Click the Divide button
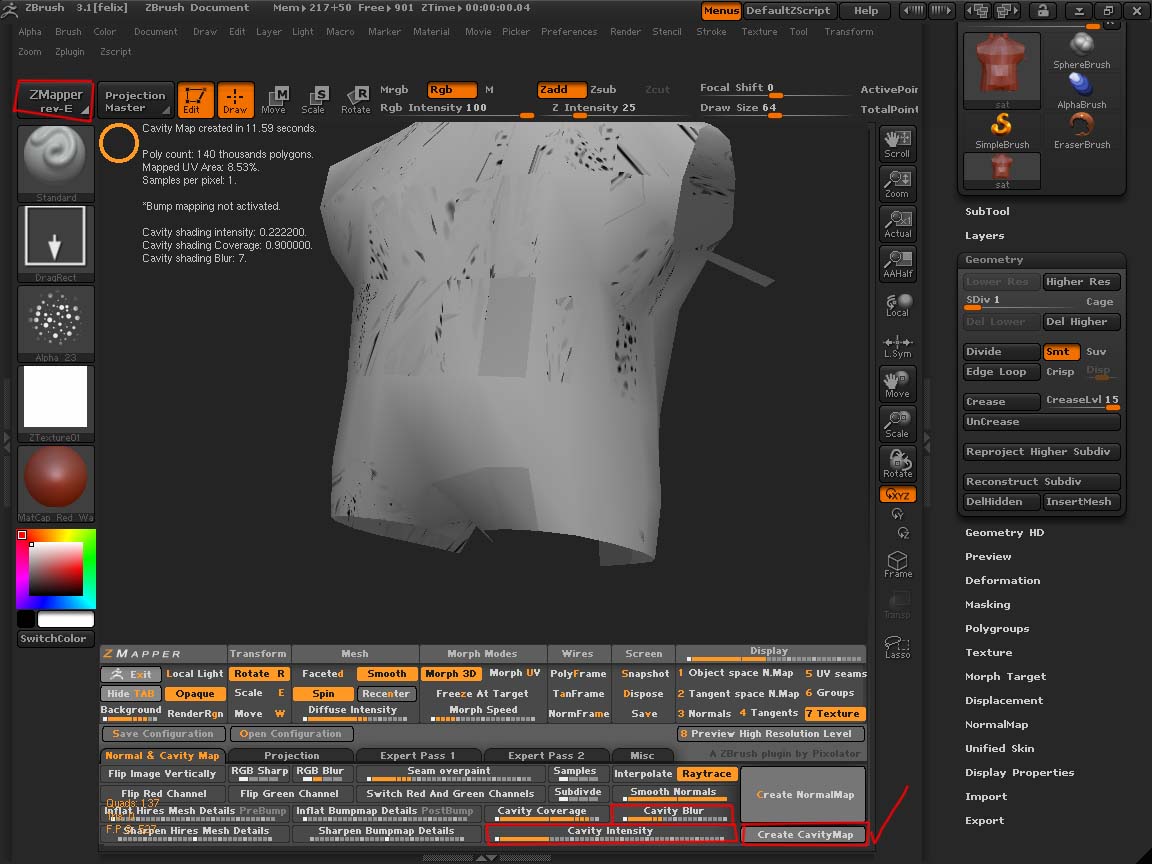Screen dimensions: 1152x864 1001,352
